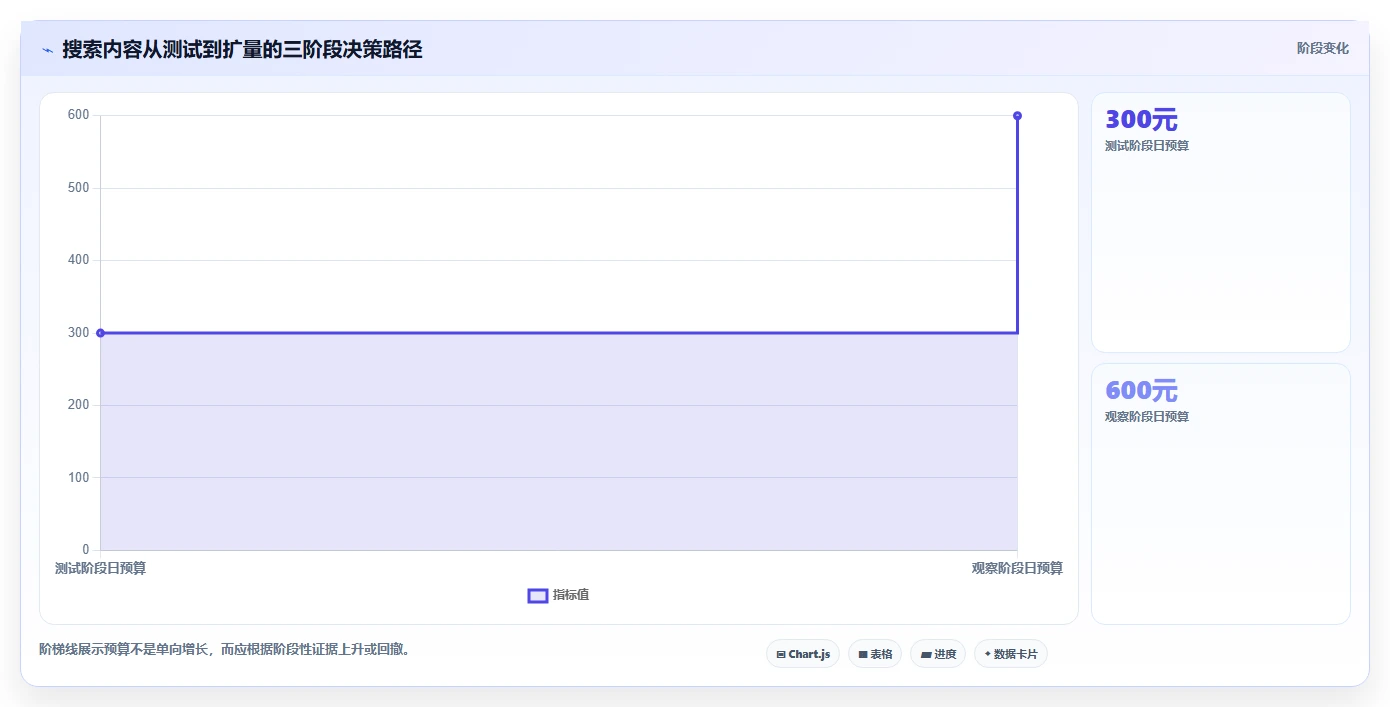1390x707 pixels.
Task: Click y-axis tick label 600
Action: click(x=79, y=115)
